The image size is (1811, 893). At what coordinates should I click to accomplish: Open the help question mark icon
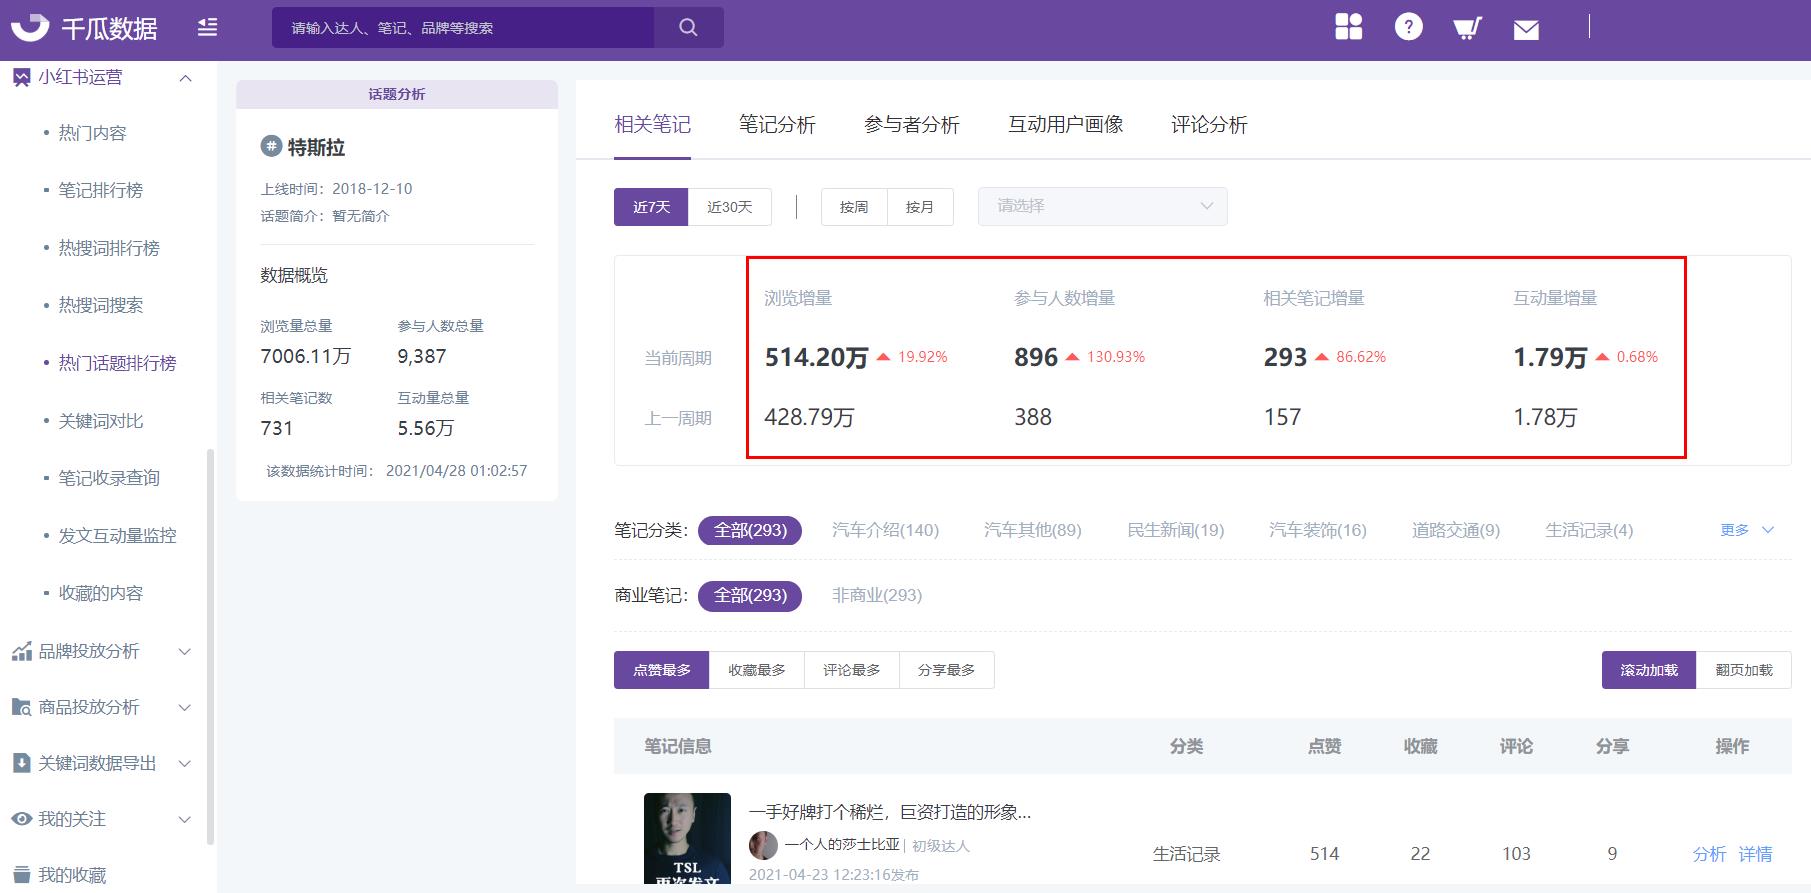pyautogui.click(x=1409, y=27)
